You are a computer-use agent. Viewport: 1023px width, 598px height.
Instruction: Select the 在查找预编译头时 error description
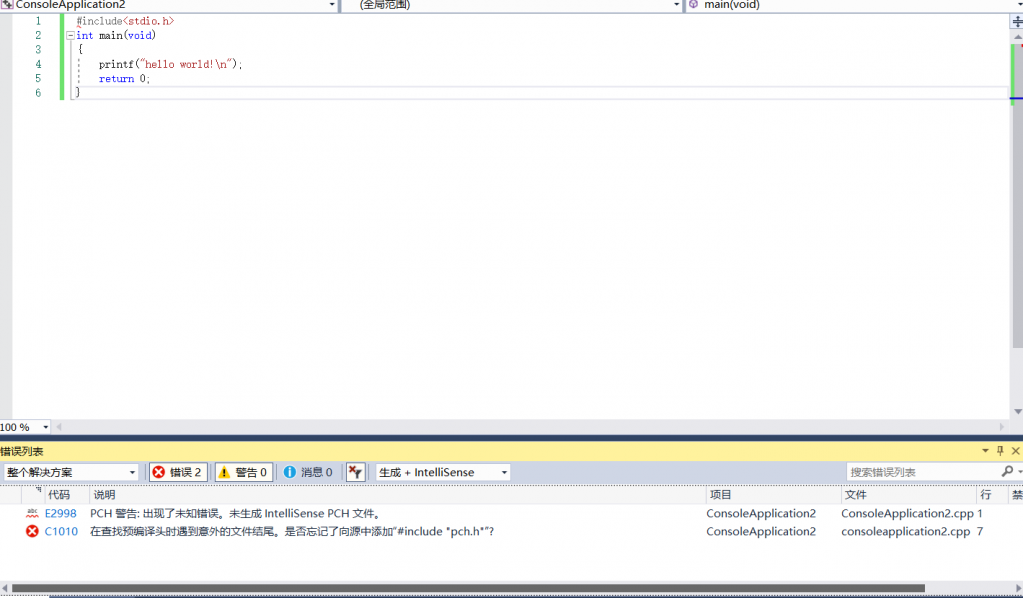click(x=292, y=531)
